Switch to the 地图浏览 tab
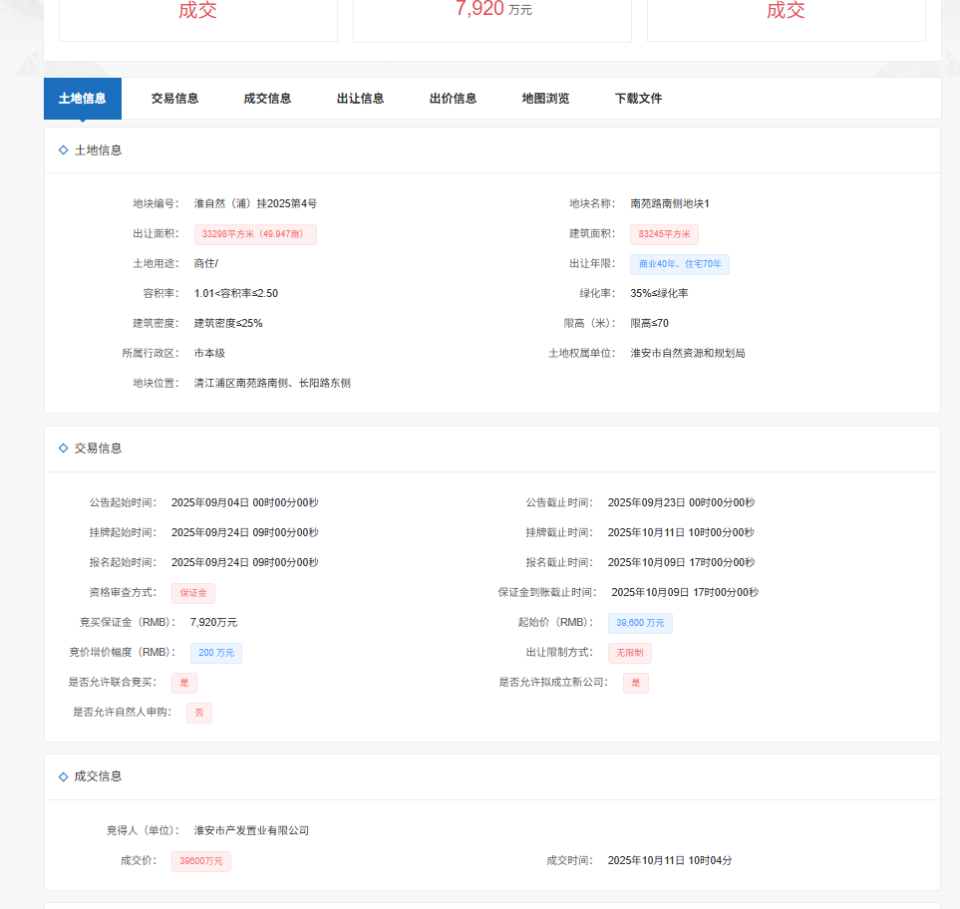Image resolution: width=960 pixels, height=909 pixels. coord(544,98)
